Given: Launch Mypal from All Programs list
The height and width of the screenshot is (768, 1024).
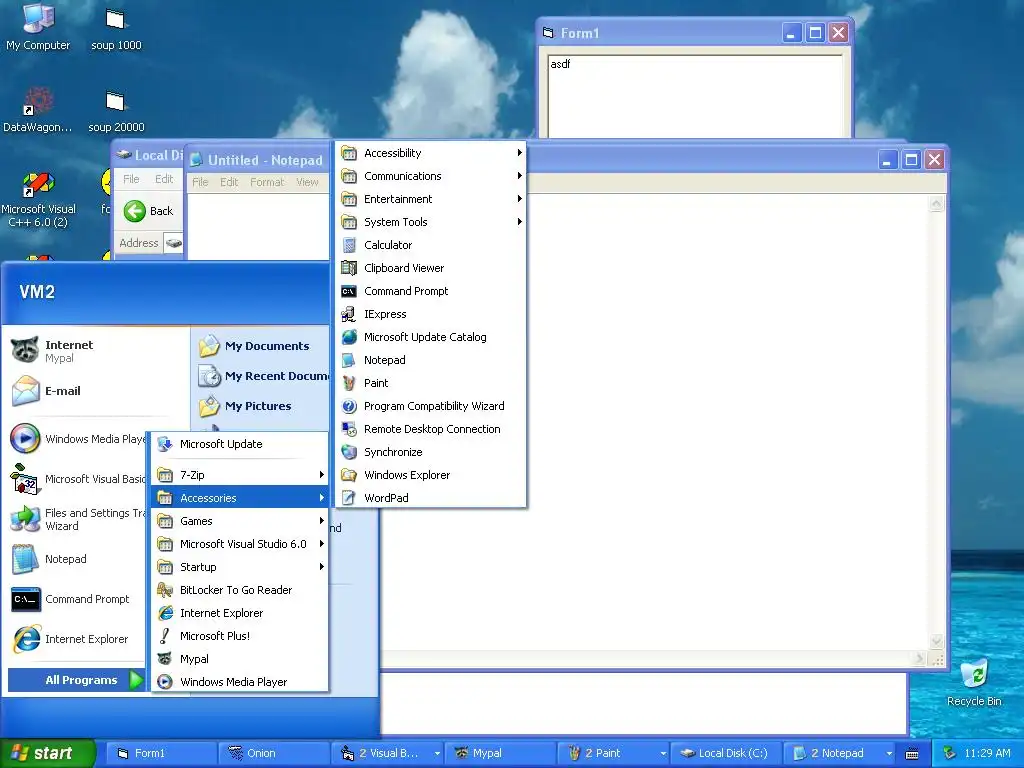Looking at the screenshot, I should click(x=240, y=659).
